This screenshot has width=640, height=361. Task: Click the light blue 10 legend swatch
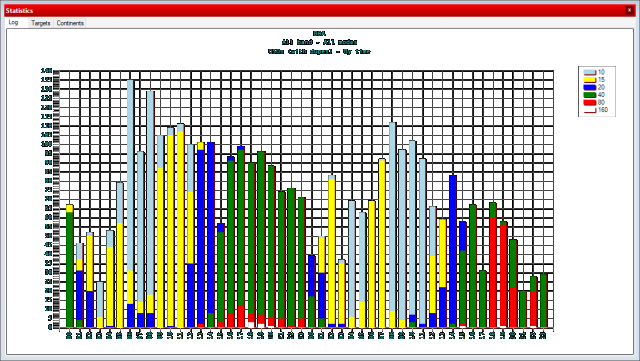589,72
